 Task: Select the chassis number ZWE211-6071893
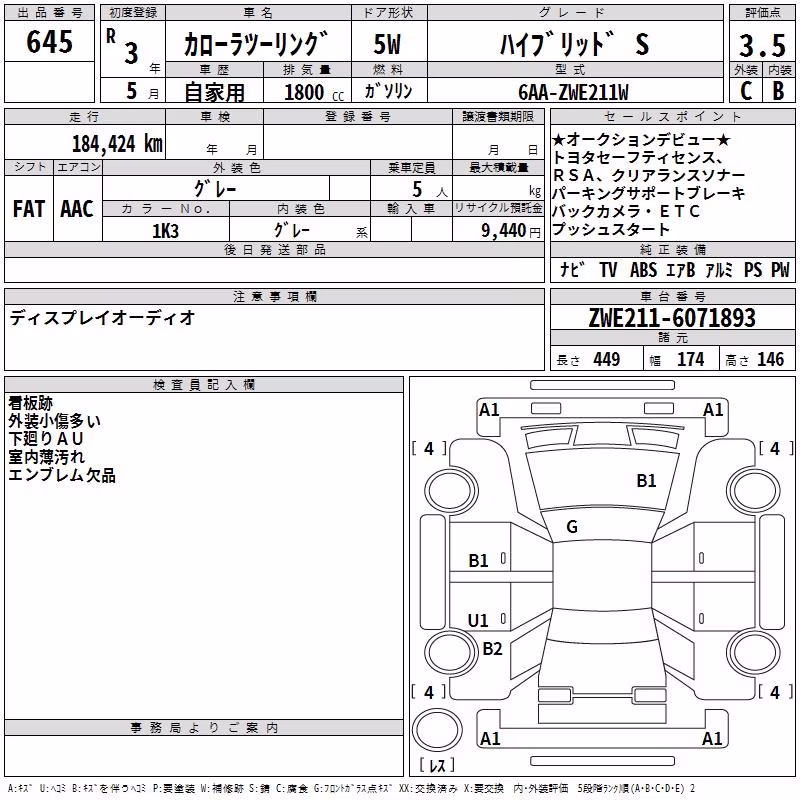tap(672, 317)
